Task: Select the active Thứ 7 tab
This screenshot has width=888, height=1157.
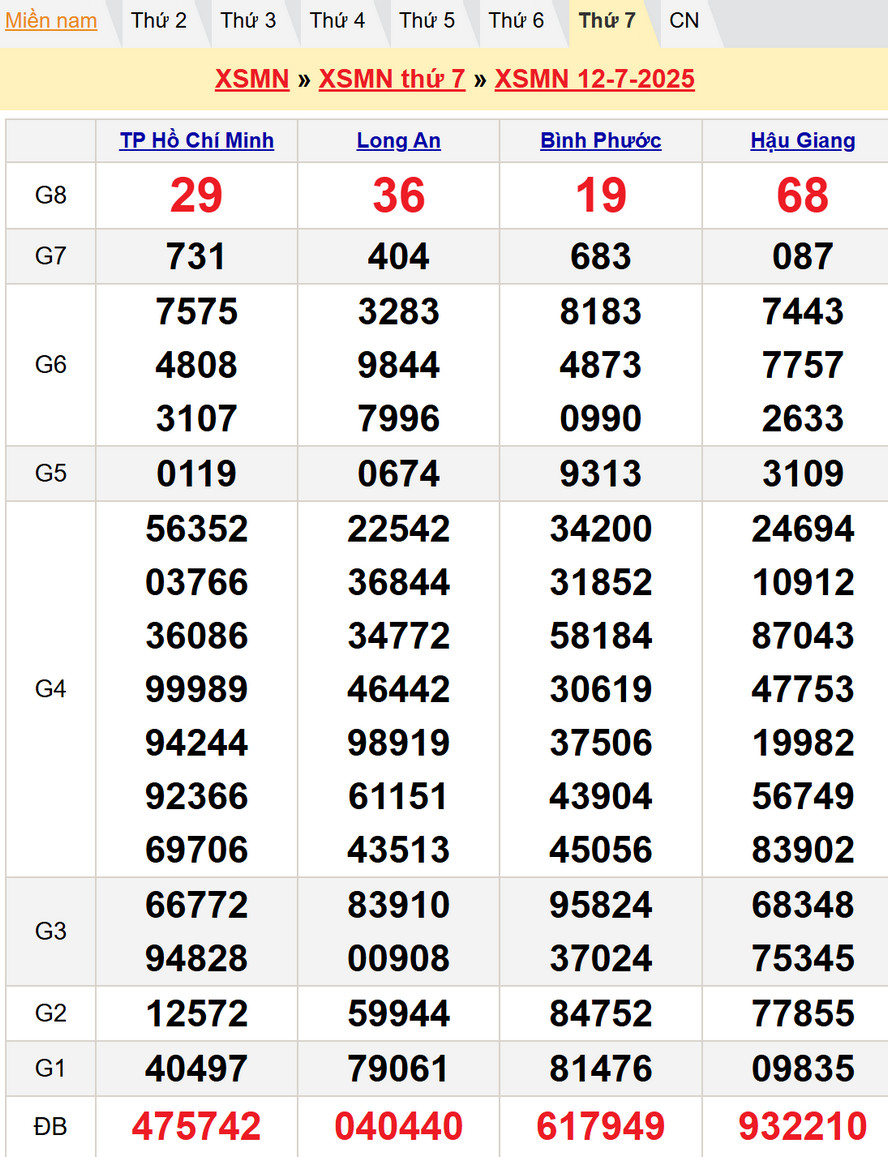Action: (607, 21)
